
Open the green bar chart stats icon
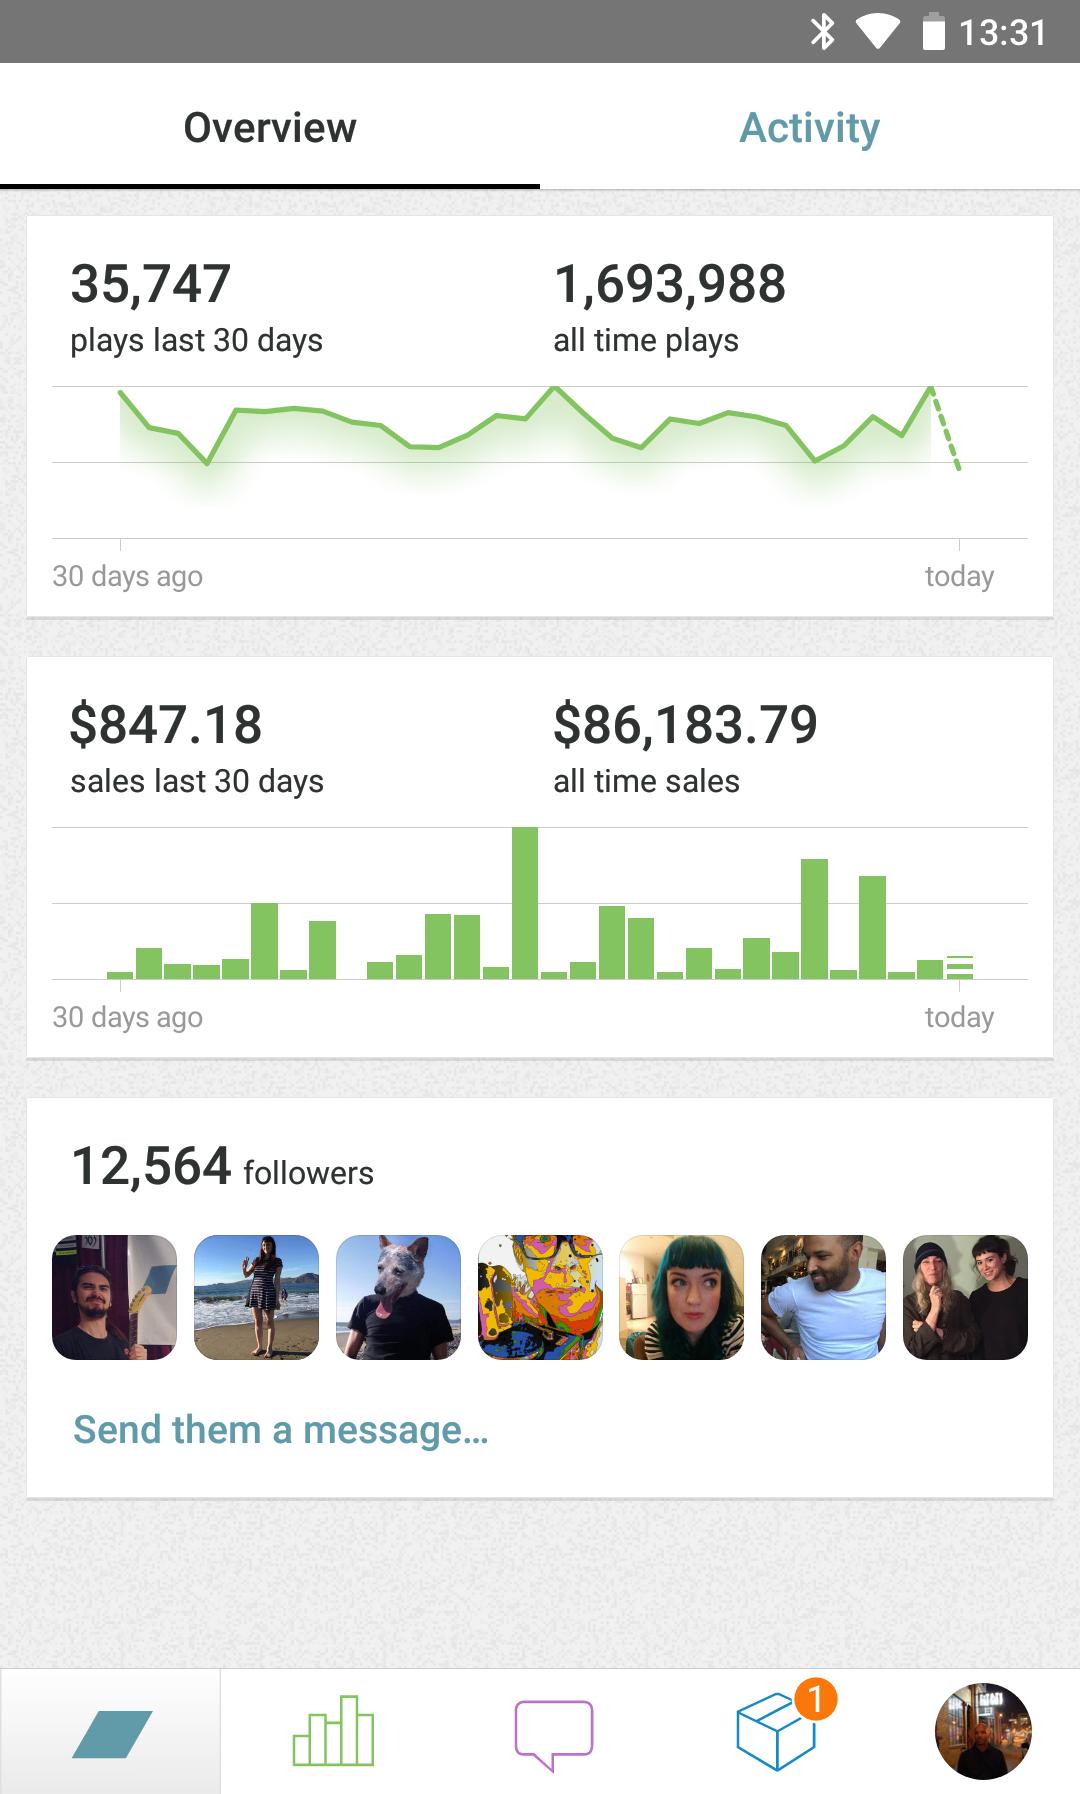(333, 1731)
